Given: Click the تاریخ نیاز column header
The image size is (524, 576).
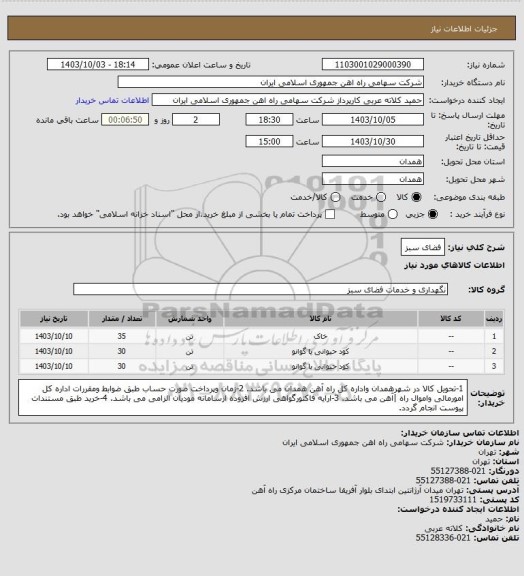Looking at the screenshot, I should click(54, 319).
